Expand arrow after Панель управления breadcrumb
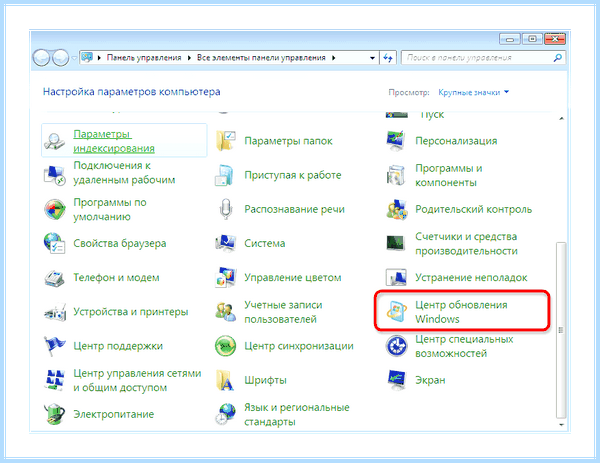 pyautogui.click(x=189, y=58)
